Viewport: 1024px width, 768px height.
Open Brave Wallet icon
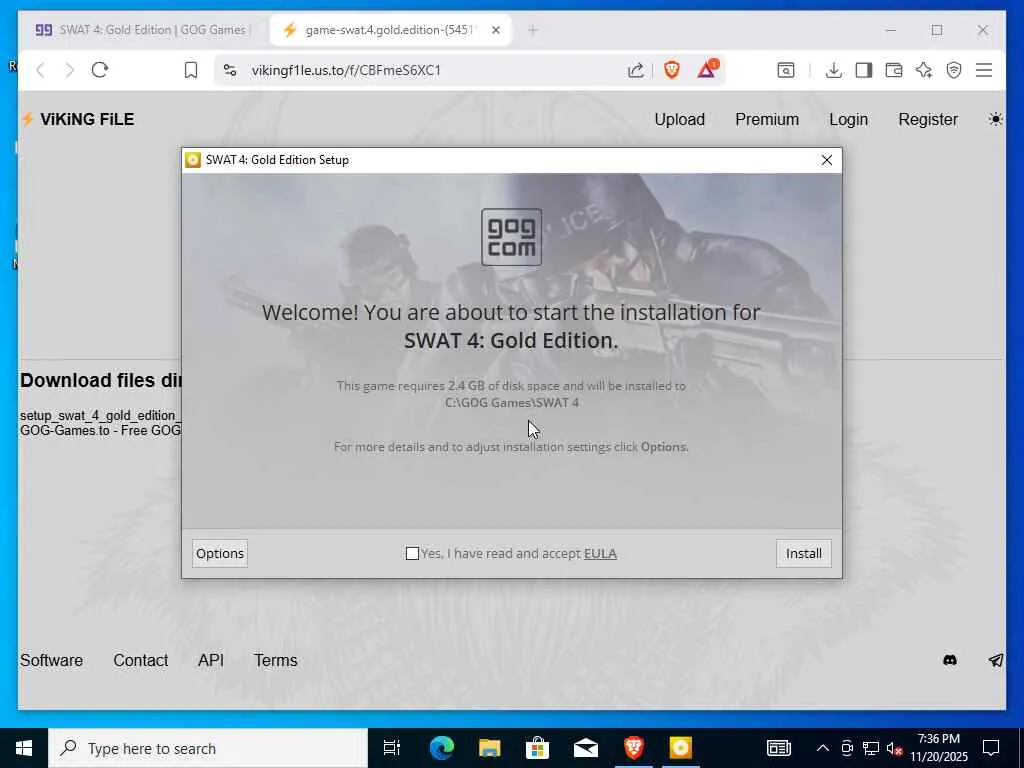(893, 70)
